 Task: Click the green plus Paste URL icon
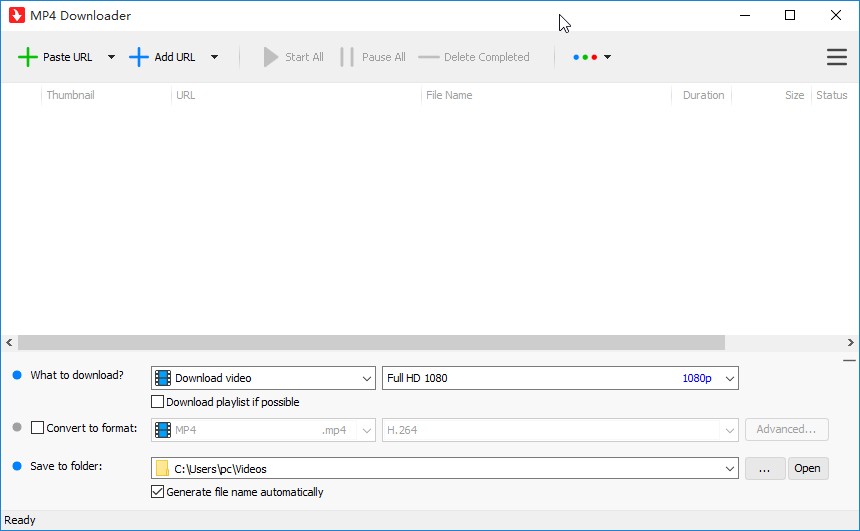[27, 57]
